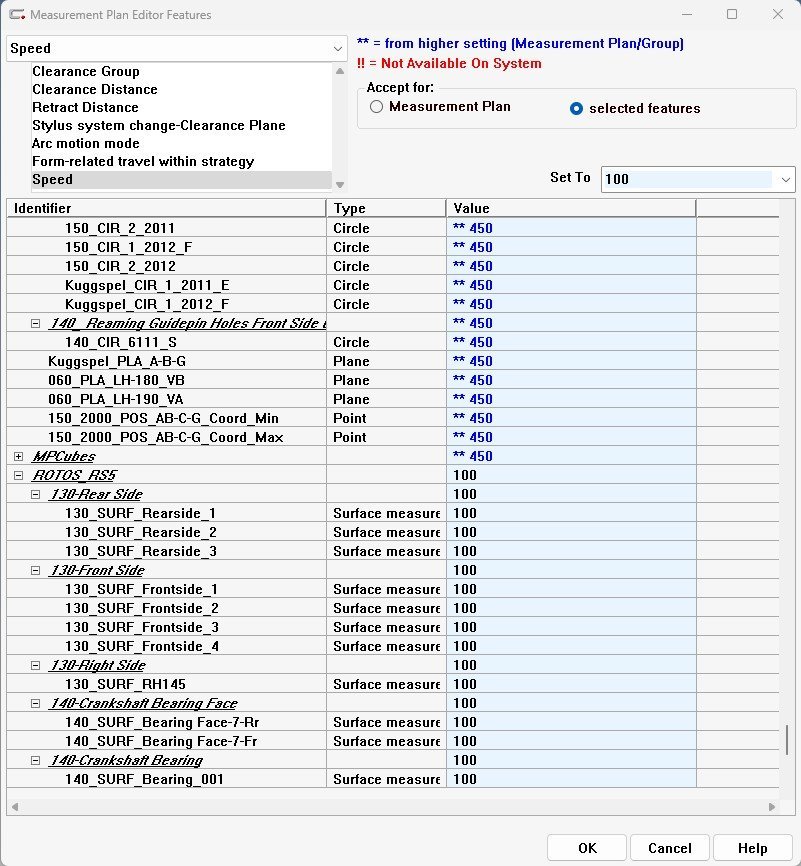Collapse the ROTOS_RS5 group
Viewport: 801px width, 866px height.
[19, 475]
